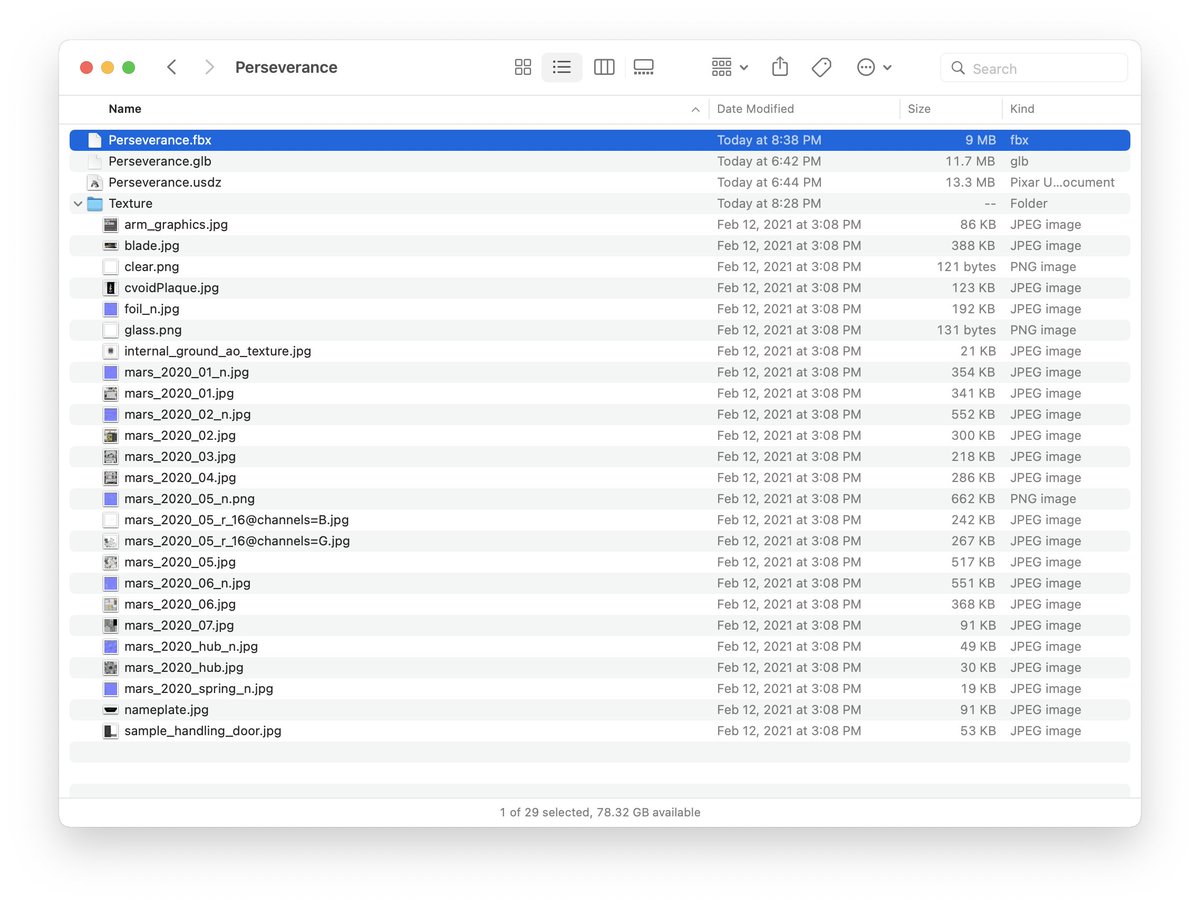Click the mars_2020_01_n.jpg thumbnail icon
The image size is (1200, 905).
tap(111, 372)
